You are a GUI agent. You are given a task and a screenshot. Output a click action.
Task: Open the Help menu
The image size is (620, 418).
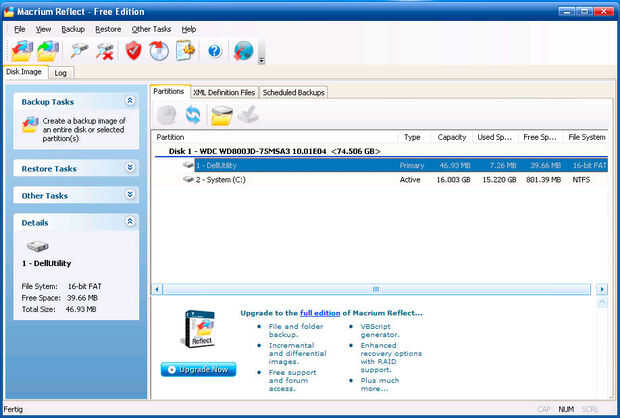(189, 29)
